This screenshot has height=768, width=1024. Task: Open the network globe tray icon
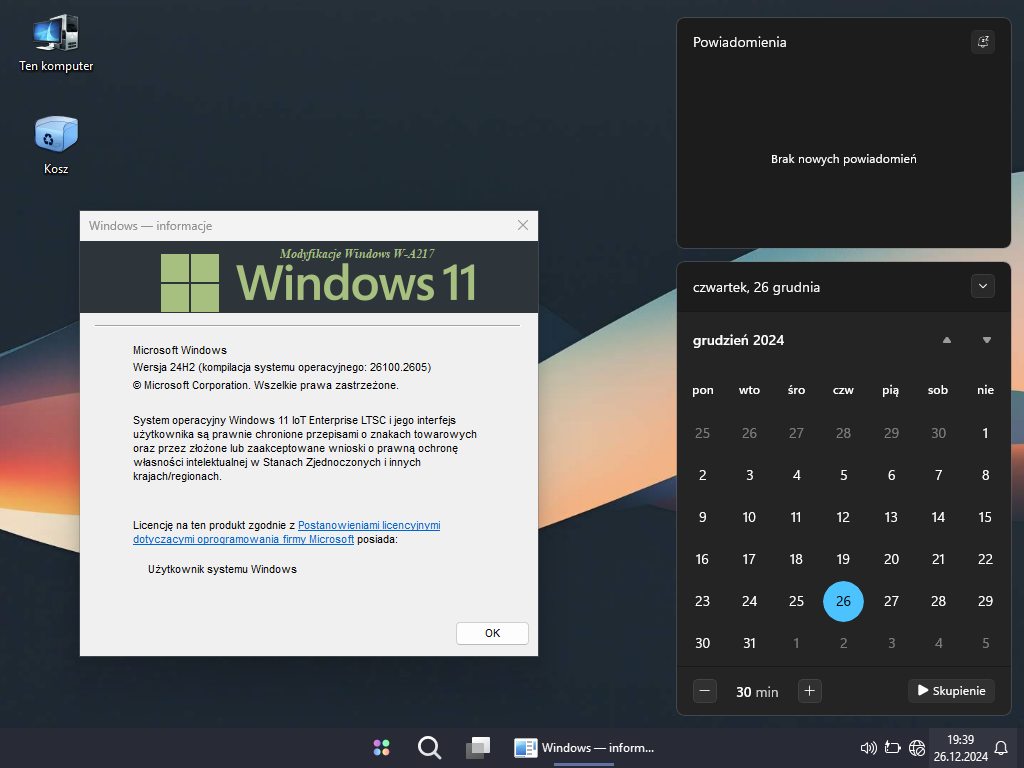pos(916,748)
